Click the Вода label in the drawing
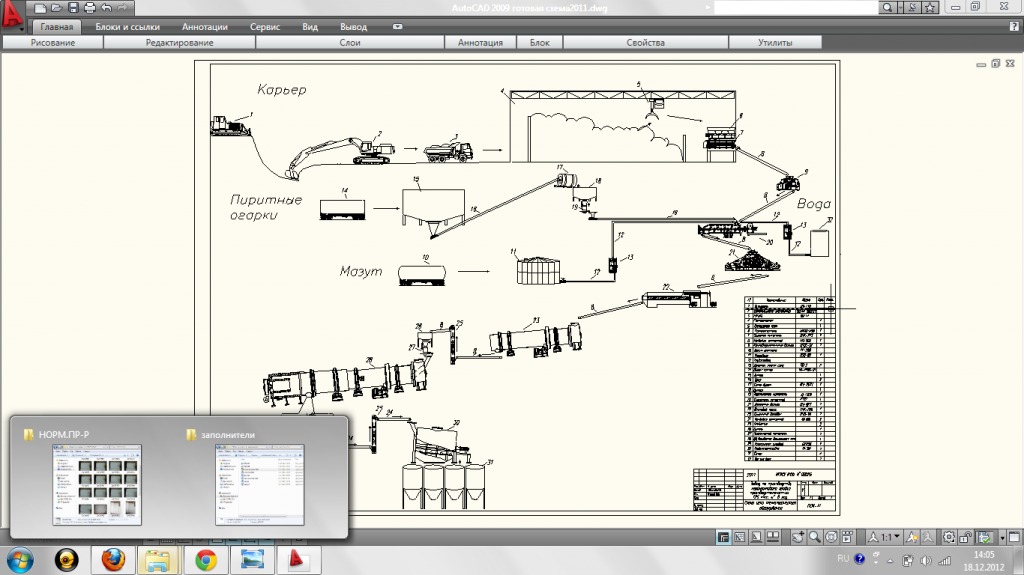The height and width of the screenshot is (575, 1024). [x=813, y=204]
